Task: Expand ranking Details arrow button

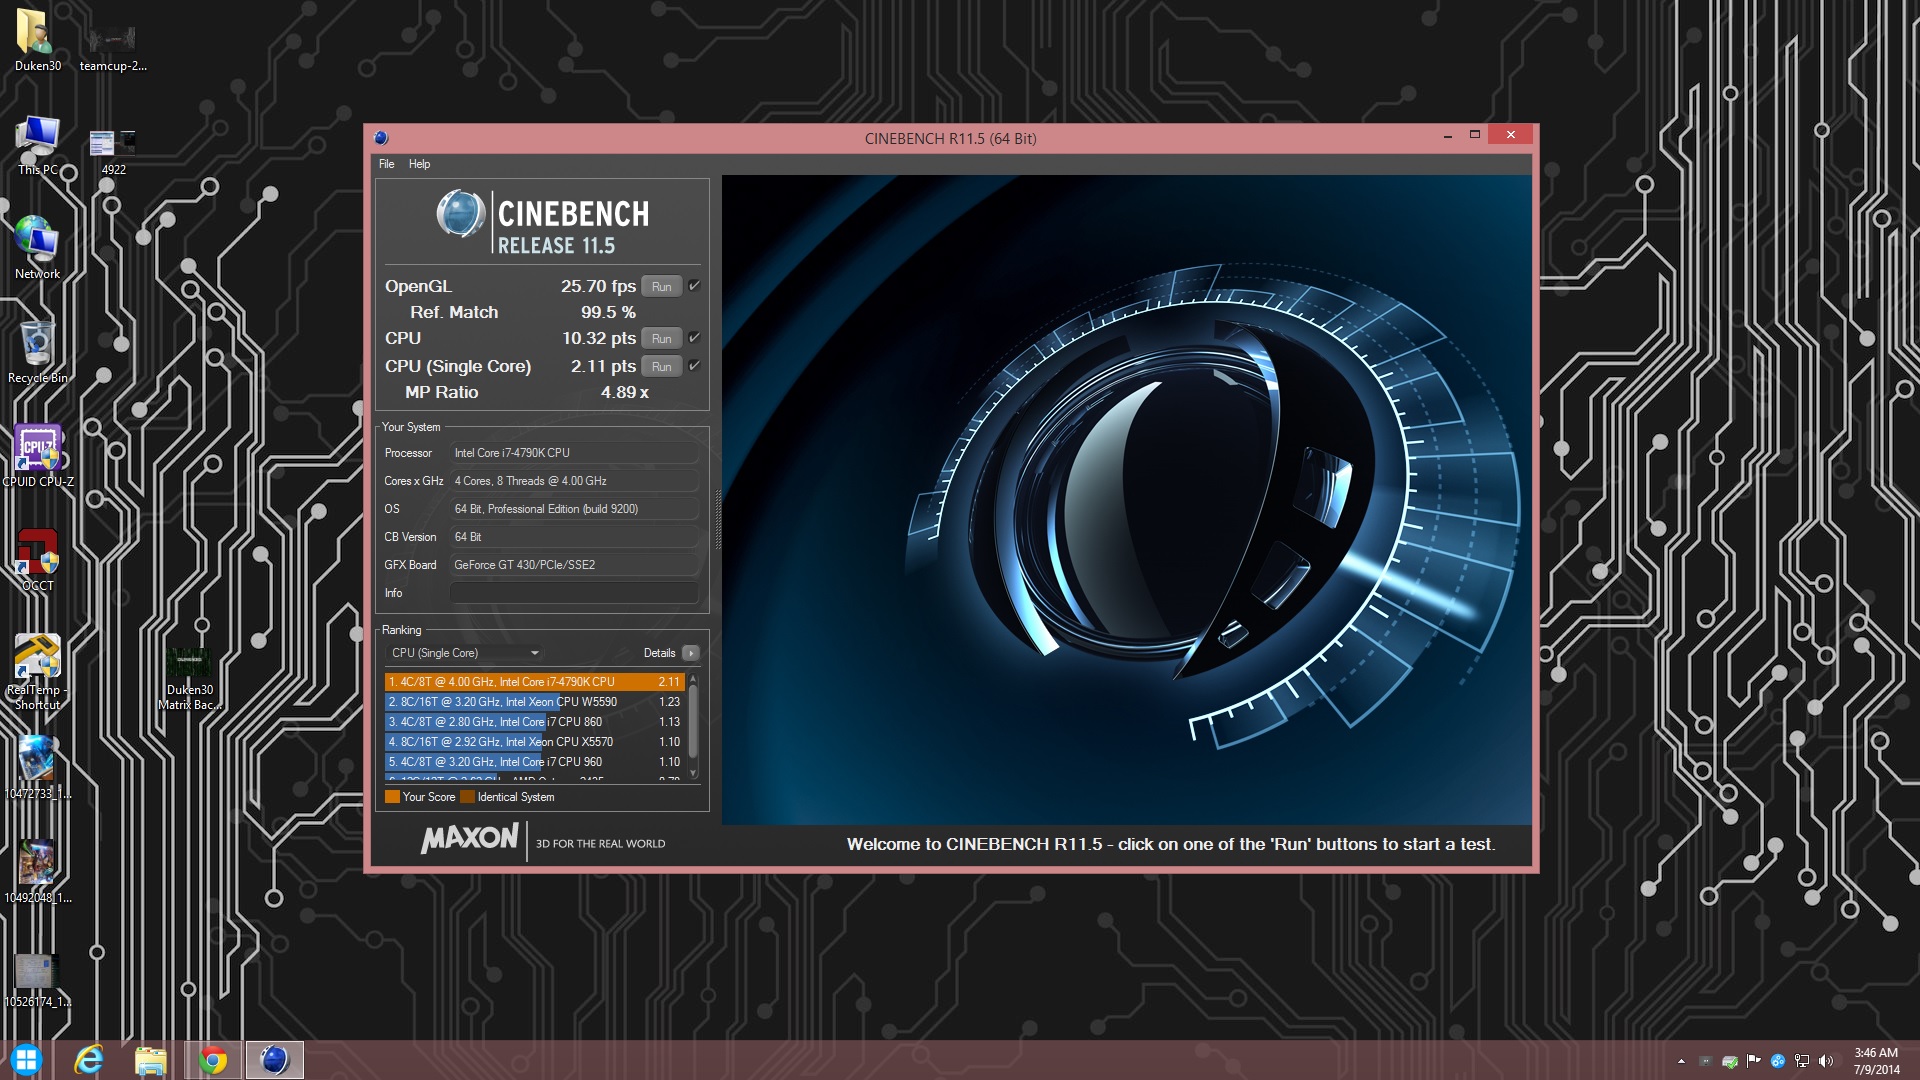Action: [690, 653]
